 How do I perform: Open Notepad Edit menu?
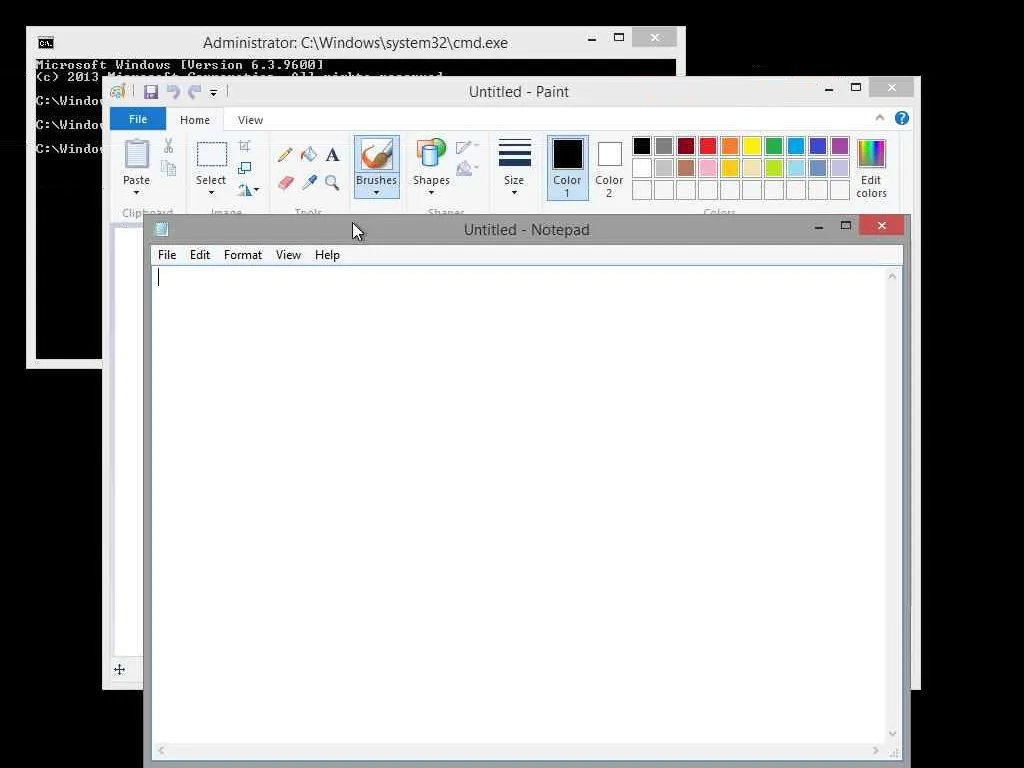(x=200, y=255)
